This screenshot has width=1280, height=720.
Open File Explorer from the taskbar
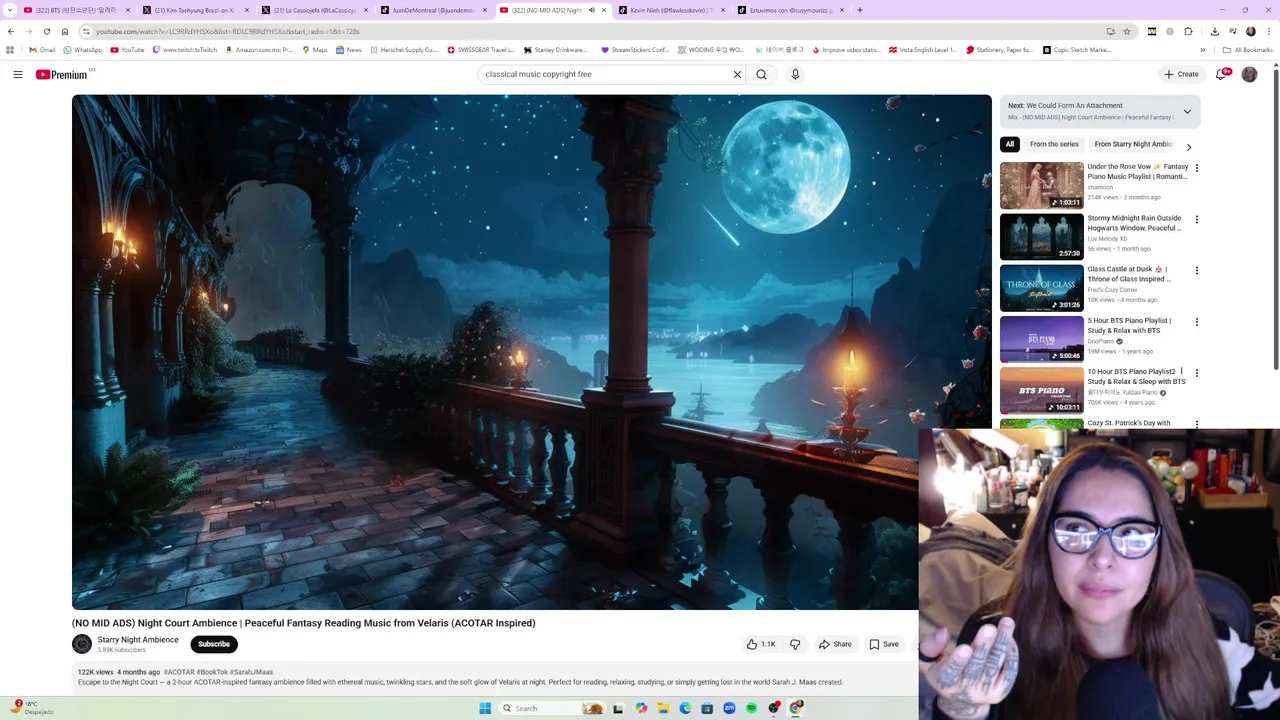click(663, 708)
